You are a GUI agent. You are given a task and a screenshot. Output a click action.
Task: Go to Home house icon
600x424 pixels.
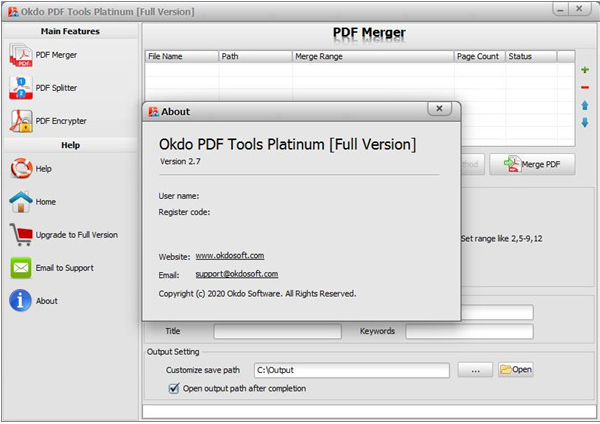[21, 202]
